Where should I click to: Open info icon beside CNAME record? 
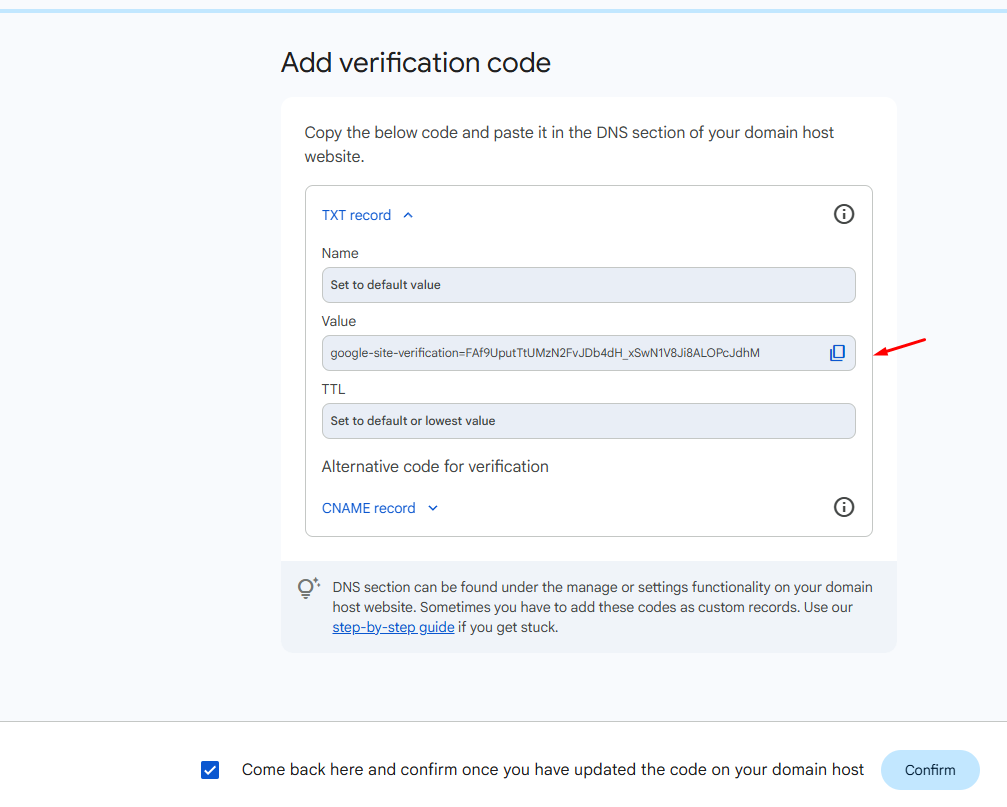click(844, 507)
